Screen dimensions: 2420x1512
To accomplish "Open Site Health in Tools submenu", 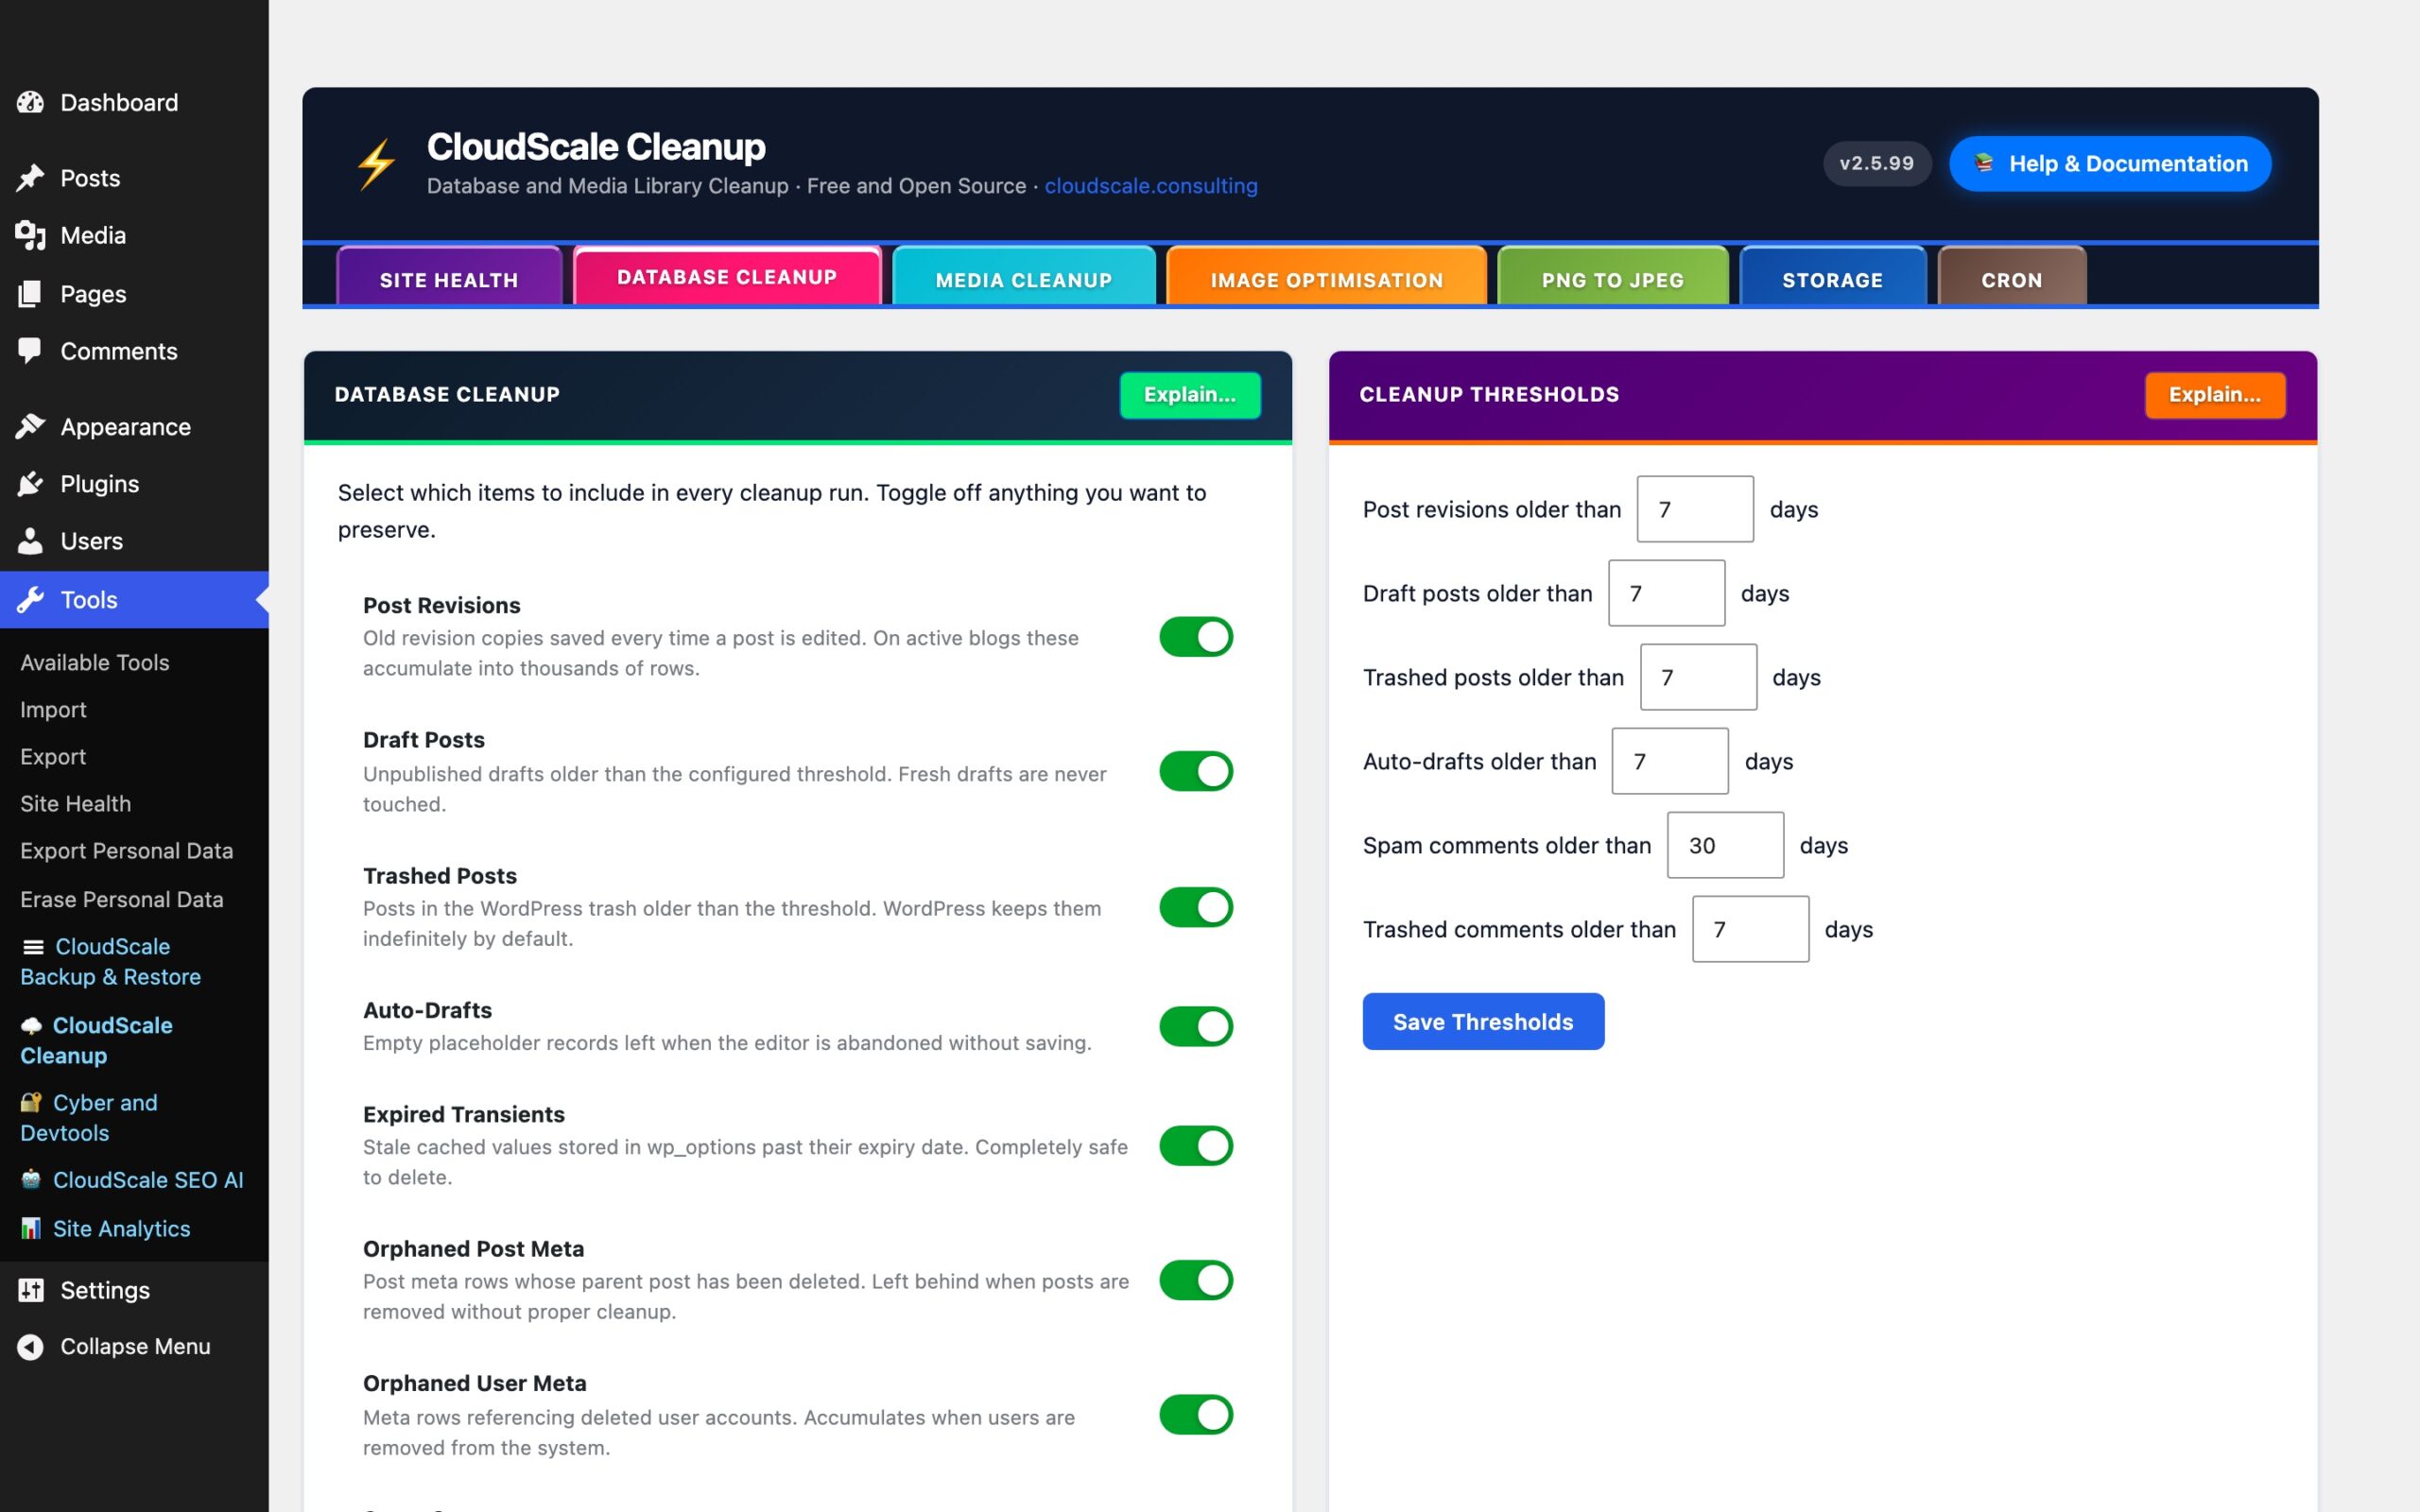I will click(76, 803).
